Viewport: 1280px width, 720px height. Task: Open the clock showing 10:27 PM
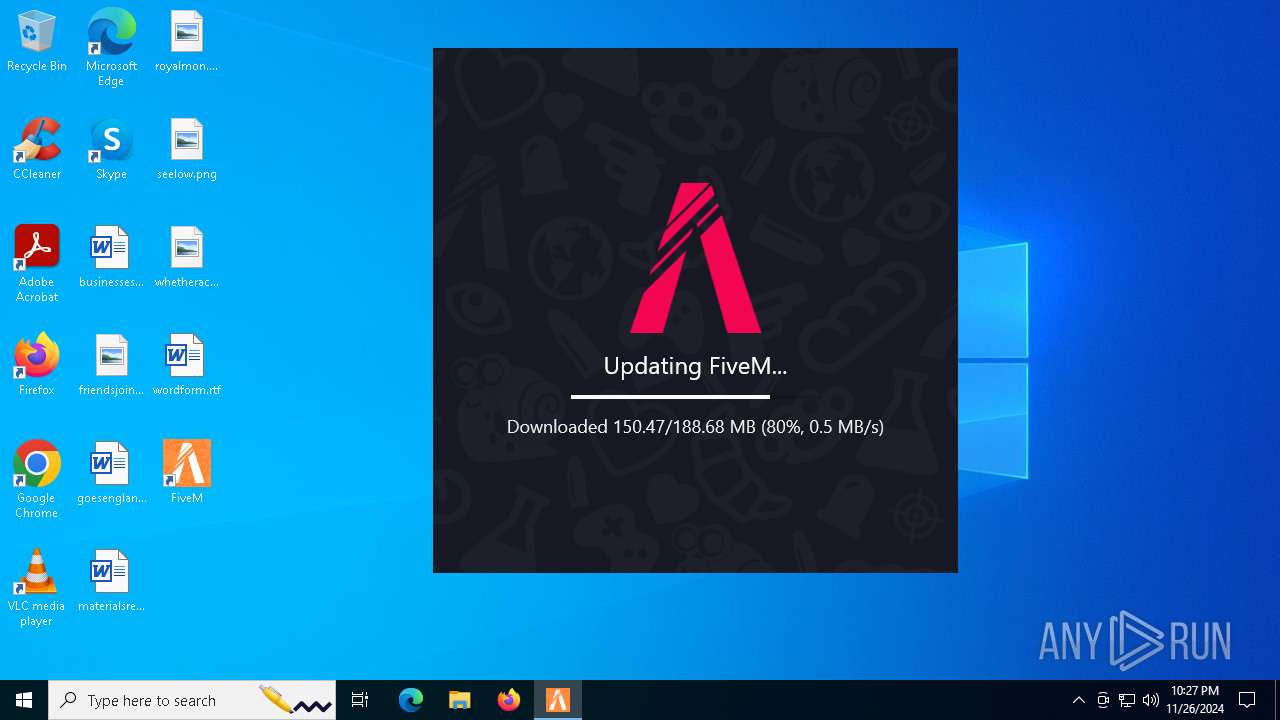pos(1195,700)
